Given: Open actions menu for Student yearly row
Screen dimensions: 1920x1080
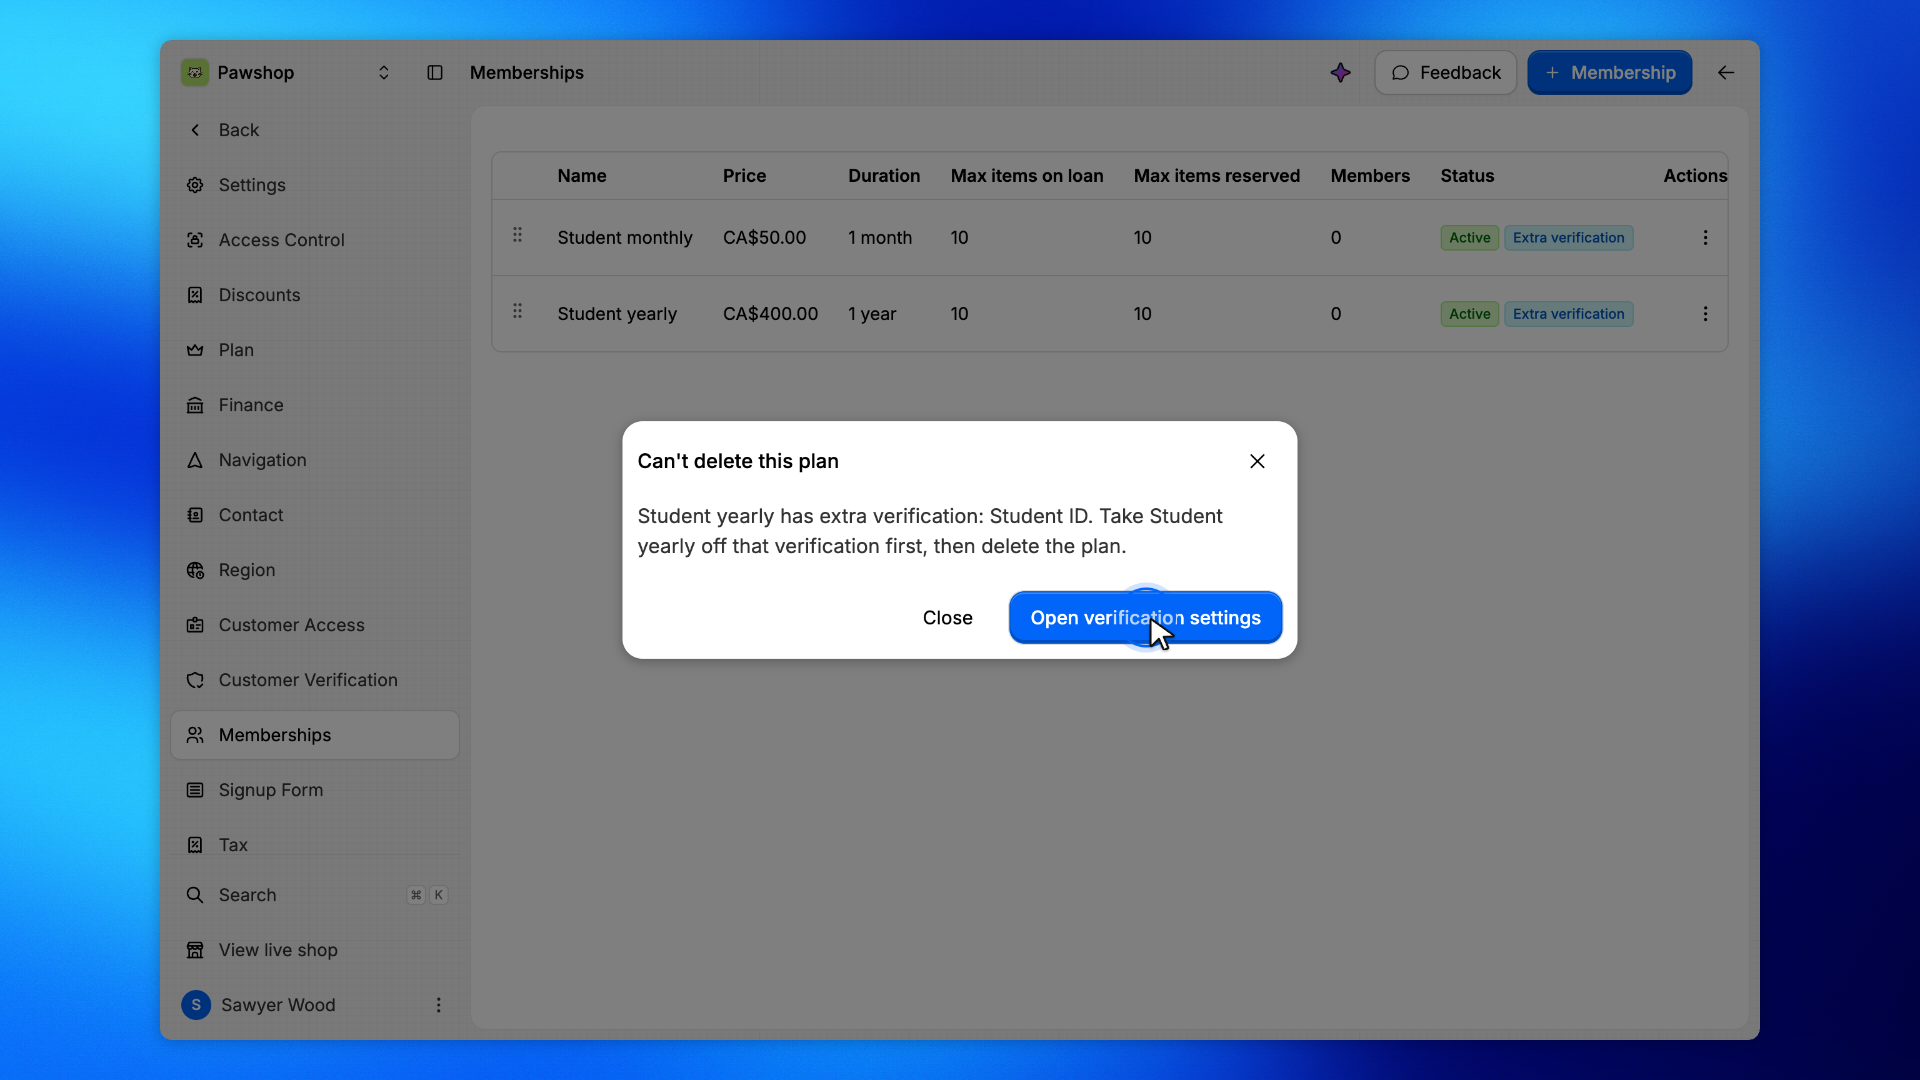Looking at the screenshot, I should pyautogui.click(x=1705, y=314).
